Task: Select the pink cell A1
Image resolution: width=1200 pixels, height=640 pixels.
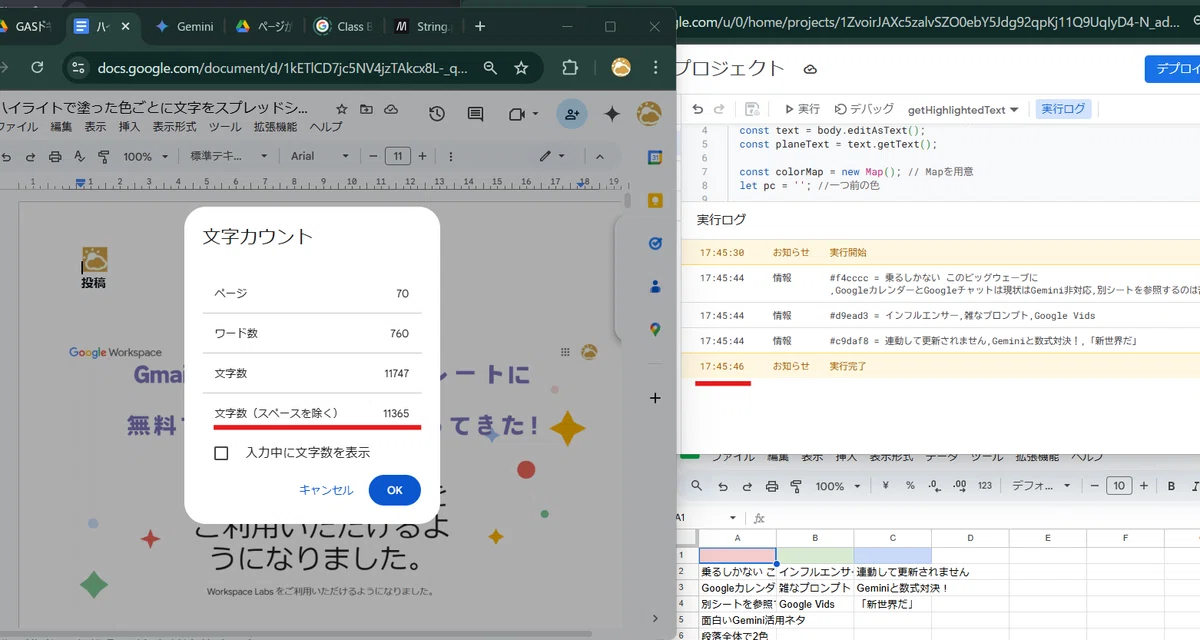Action: 737,555
